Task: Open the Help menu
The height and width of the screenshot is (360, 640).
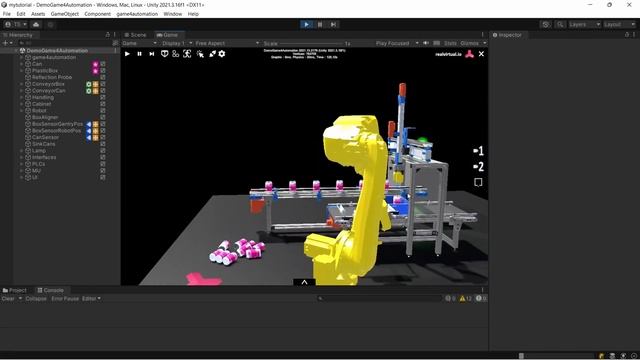Action: (x=193, y=14)
